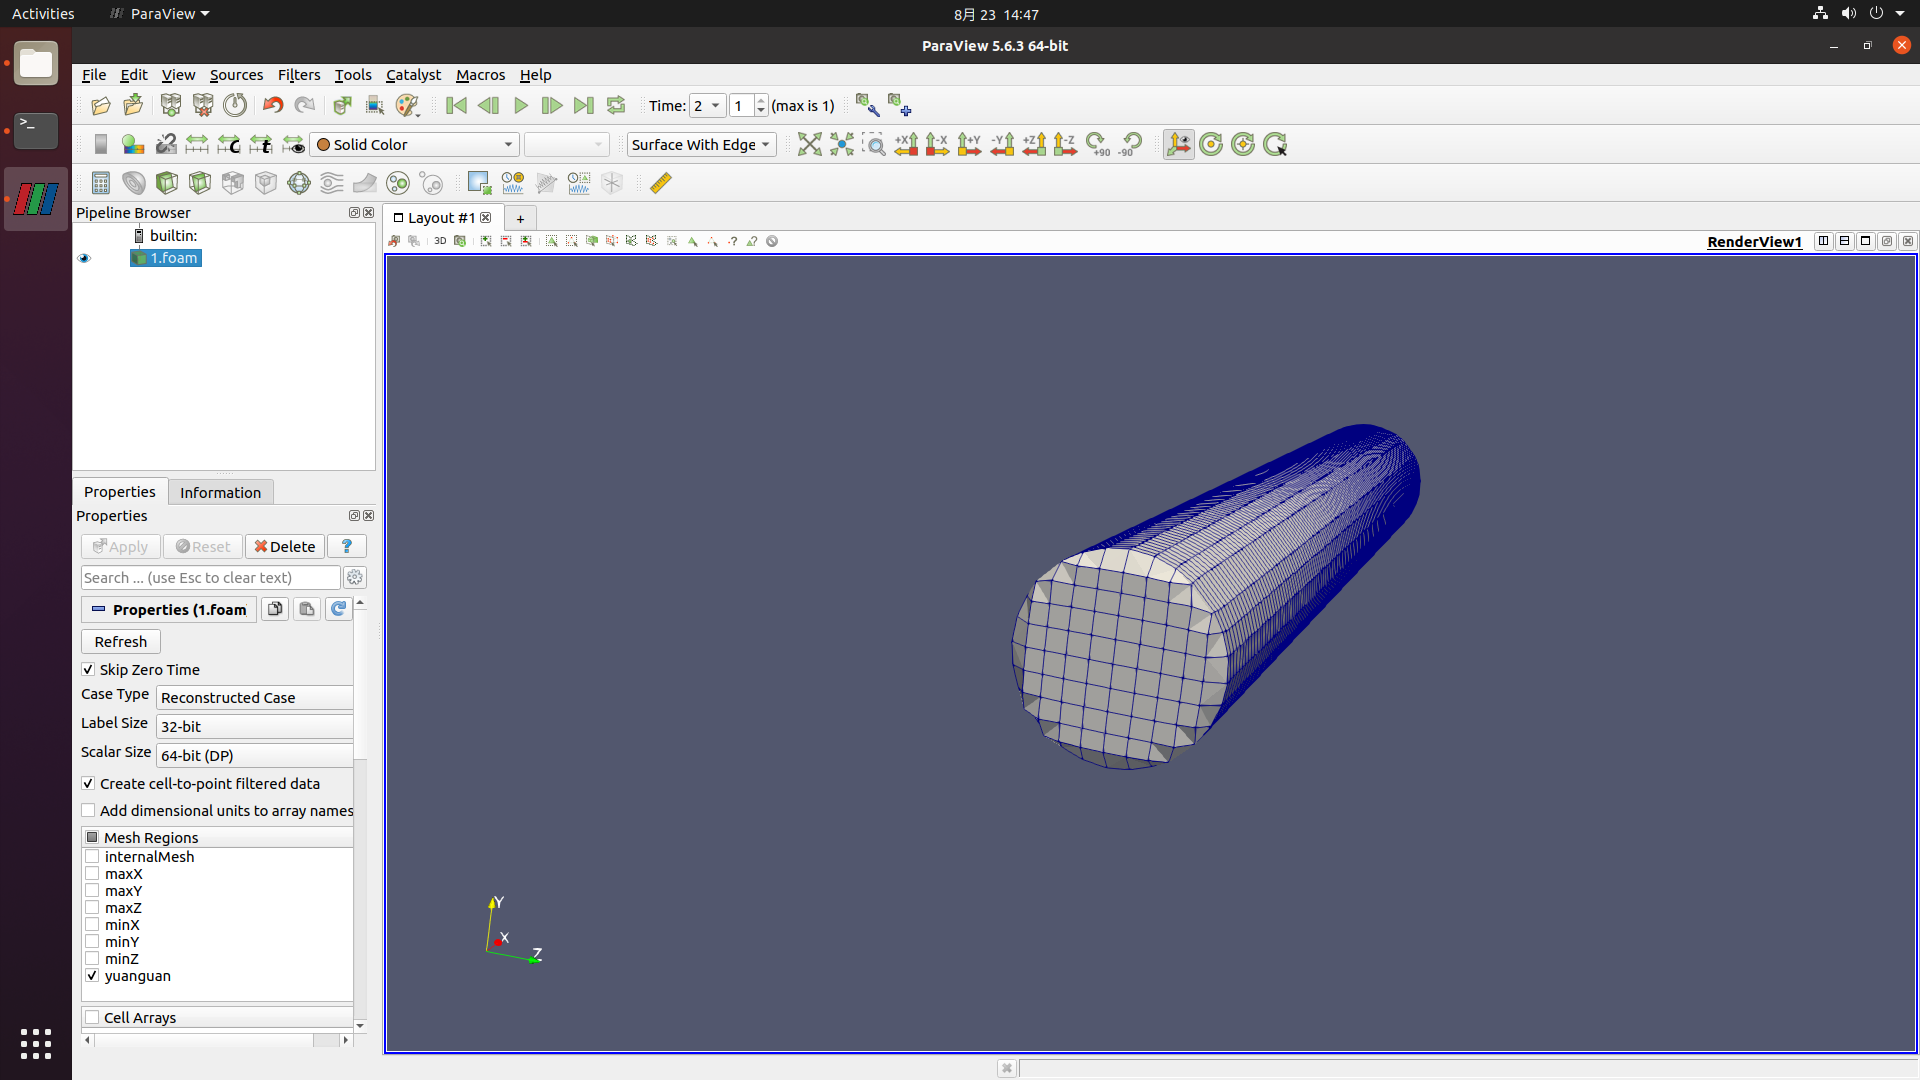Apply the Glyph filter icon
This screenshot has width=1920, height=1080.
coord(299,183)
